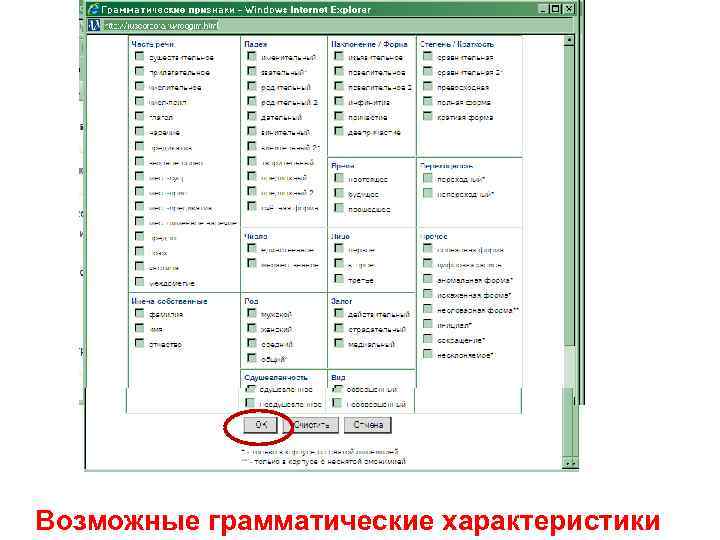Select the краткая форма checkbox
This screenshot has width=720, height=540.
(x=428, y=116)
